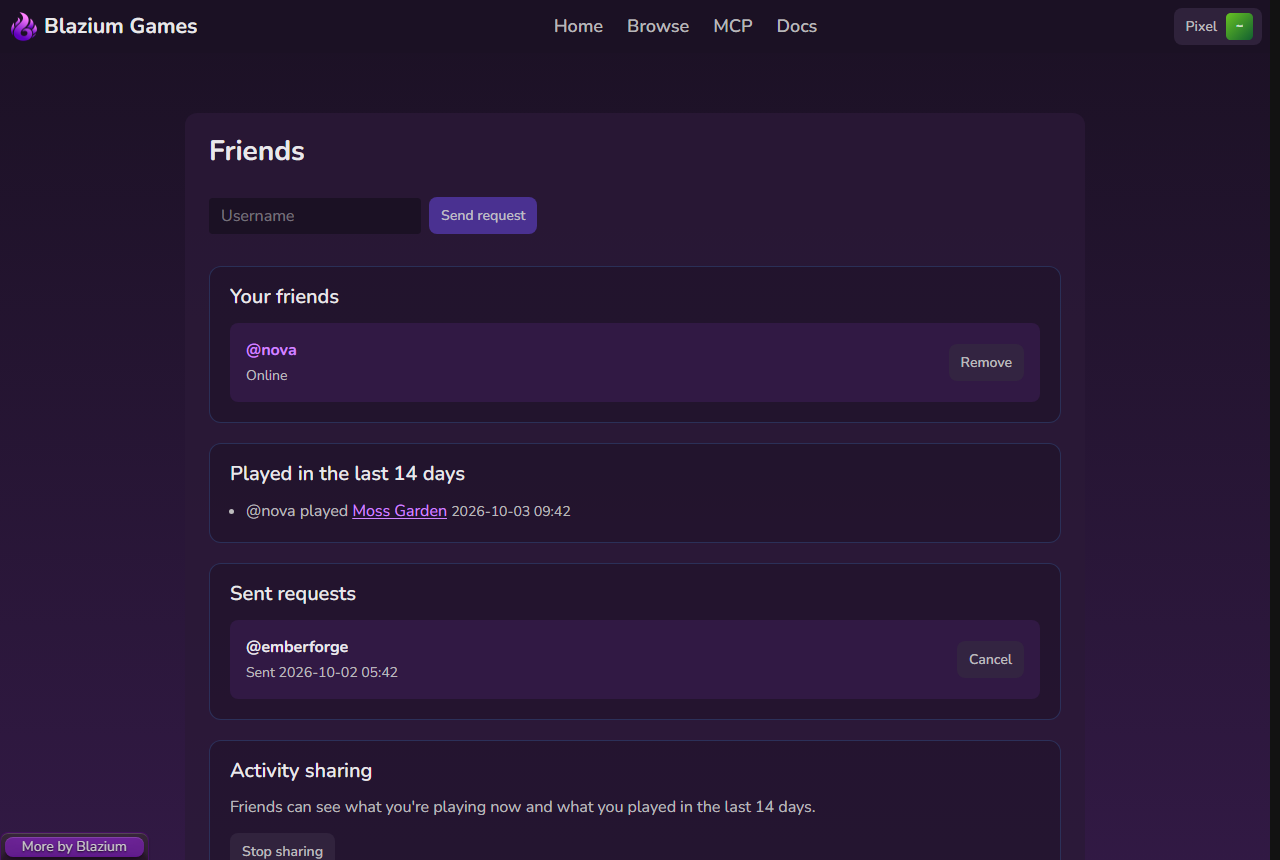Click the Friends page heading

pyautogui.click(x=257, y=151)
